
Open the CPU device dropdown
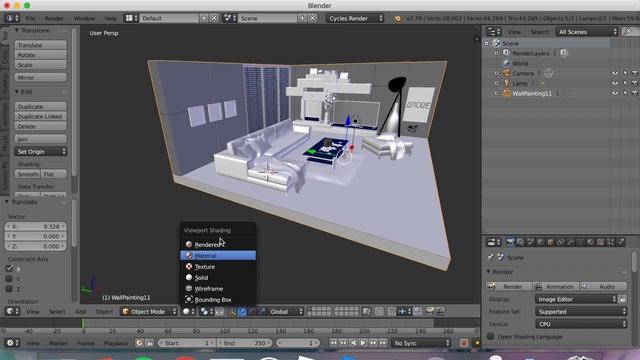(581, 324)
